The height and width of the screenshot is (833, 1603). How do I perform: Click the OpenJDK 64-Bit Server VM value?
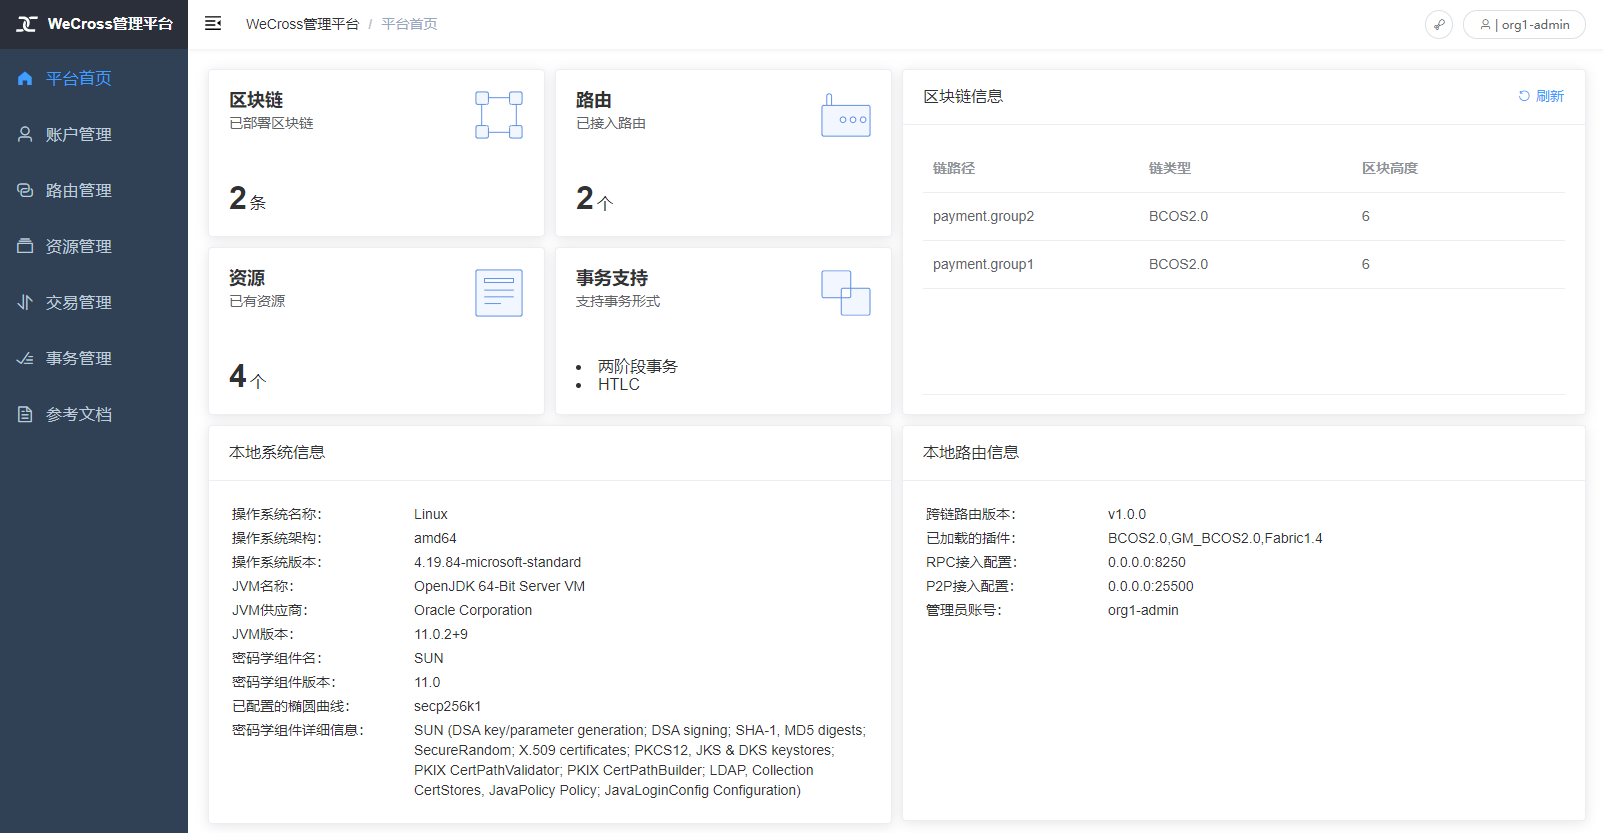(x=499, y=586)
